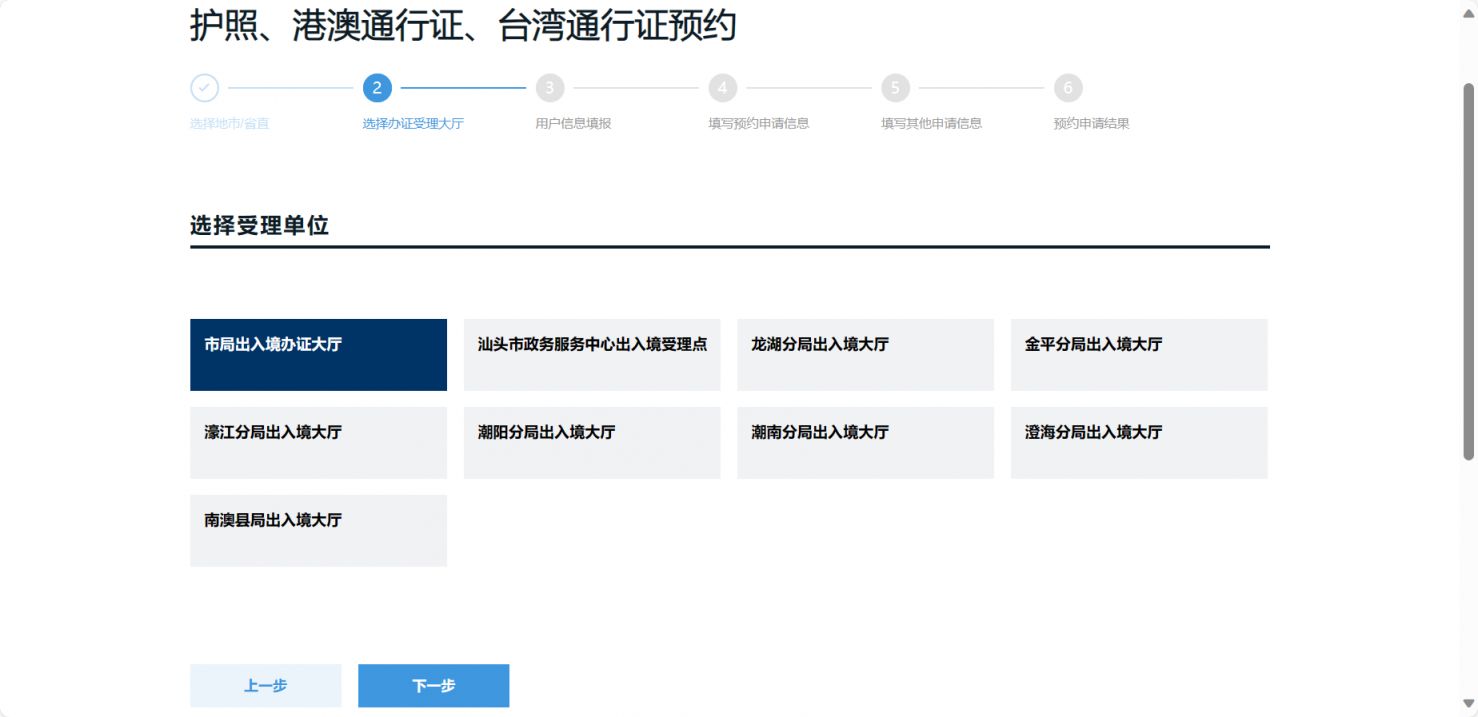This screenshot has width=1478, height=717.
Task: Select 澄海分局出入境大厅 office
Action: [x=1138, y=443]
